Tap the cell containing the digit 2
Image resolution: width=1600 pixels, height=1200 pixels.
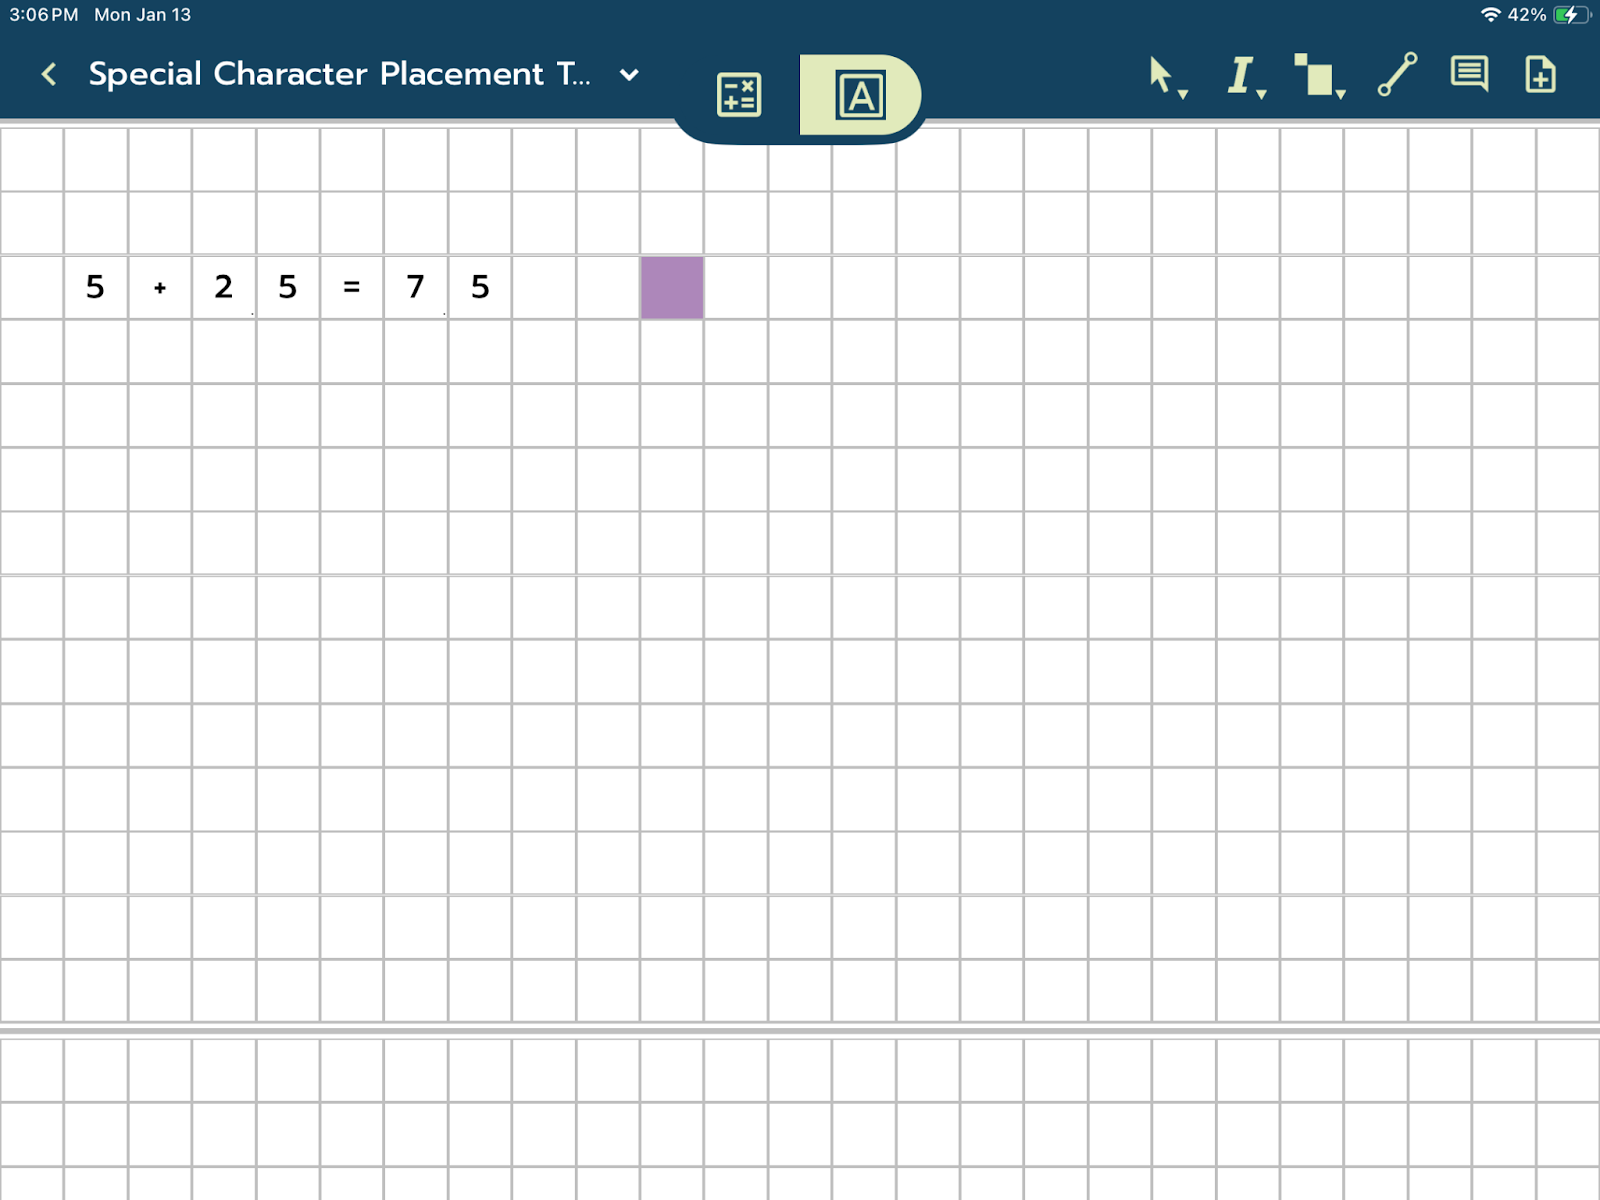coord(224,288)
